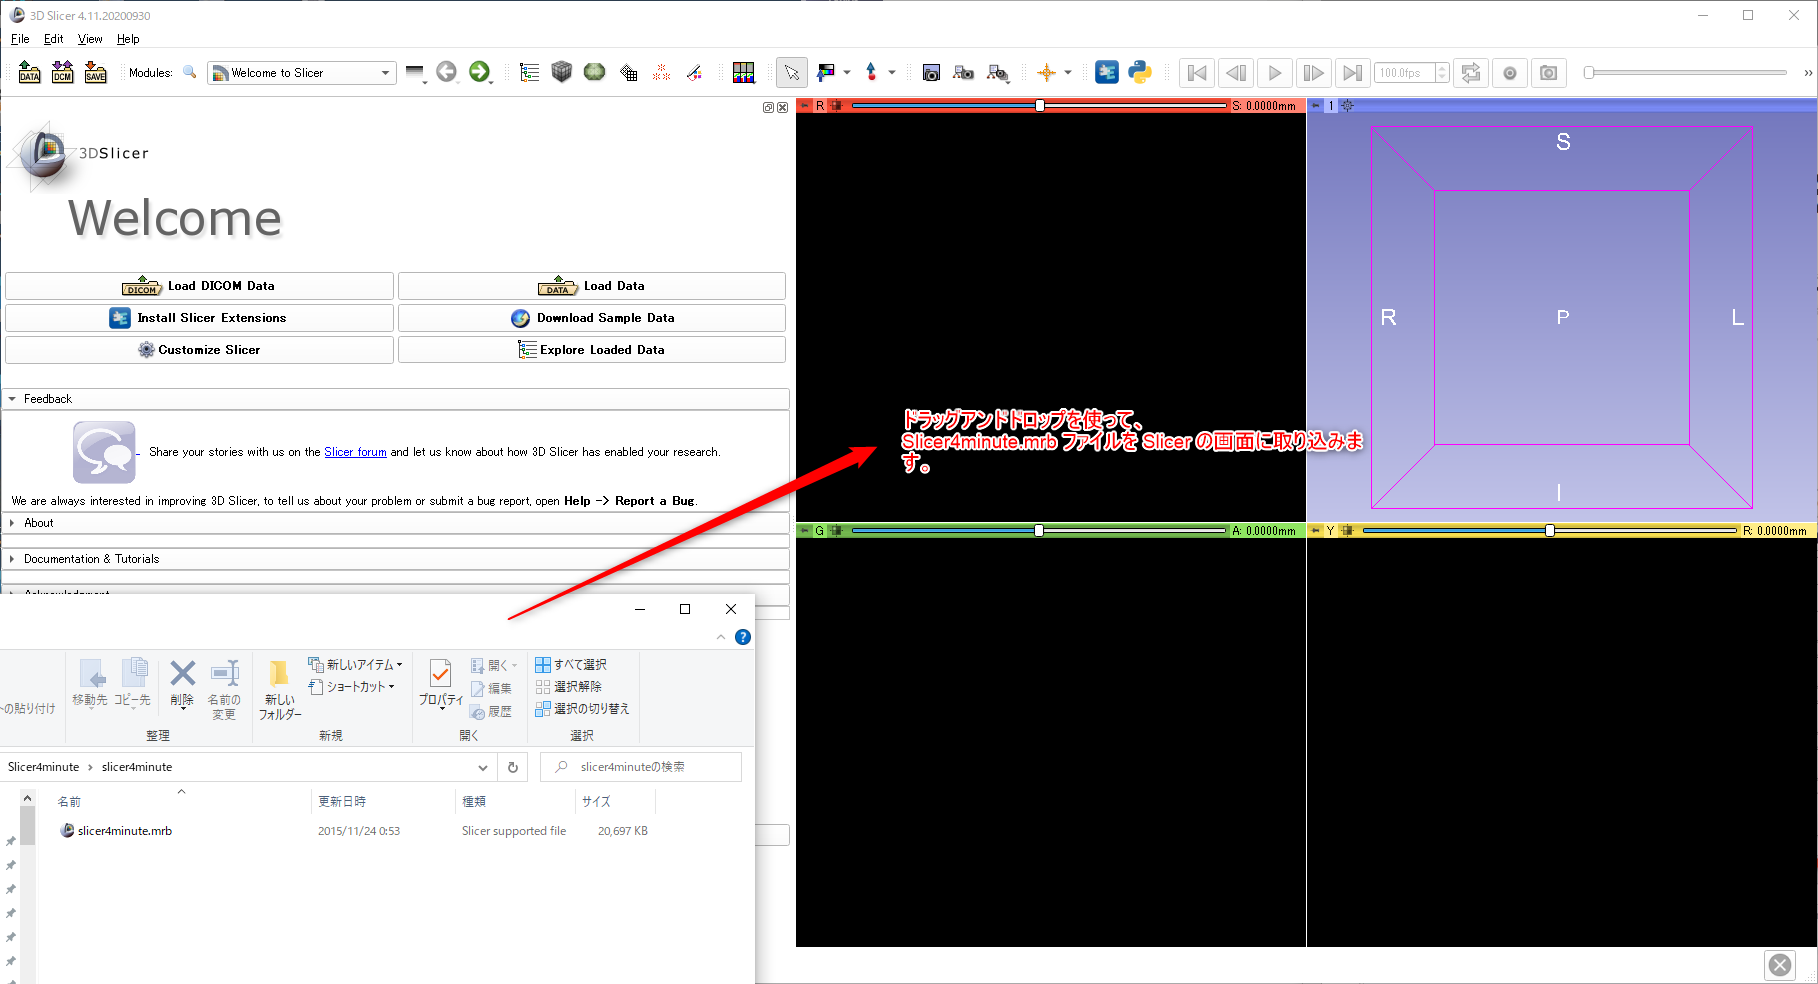Click the DCM DICOM toolbar icon
The width and height of the screenshot is (1818, 984).
coord(63,72)
